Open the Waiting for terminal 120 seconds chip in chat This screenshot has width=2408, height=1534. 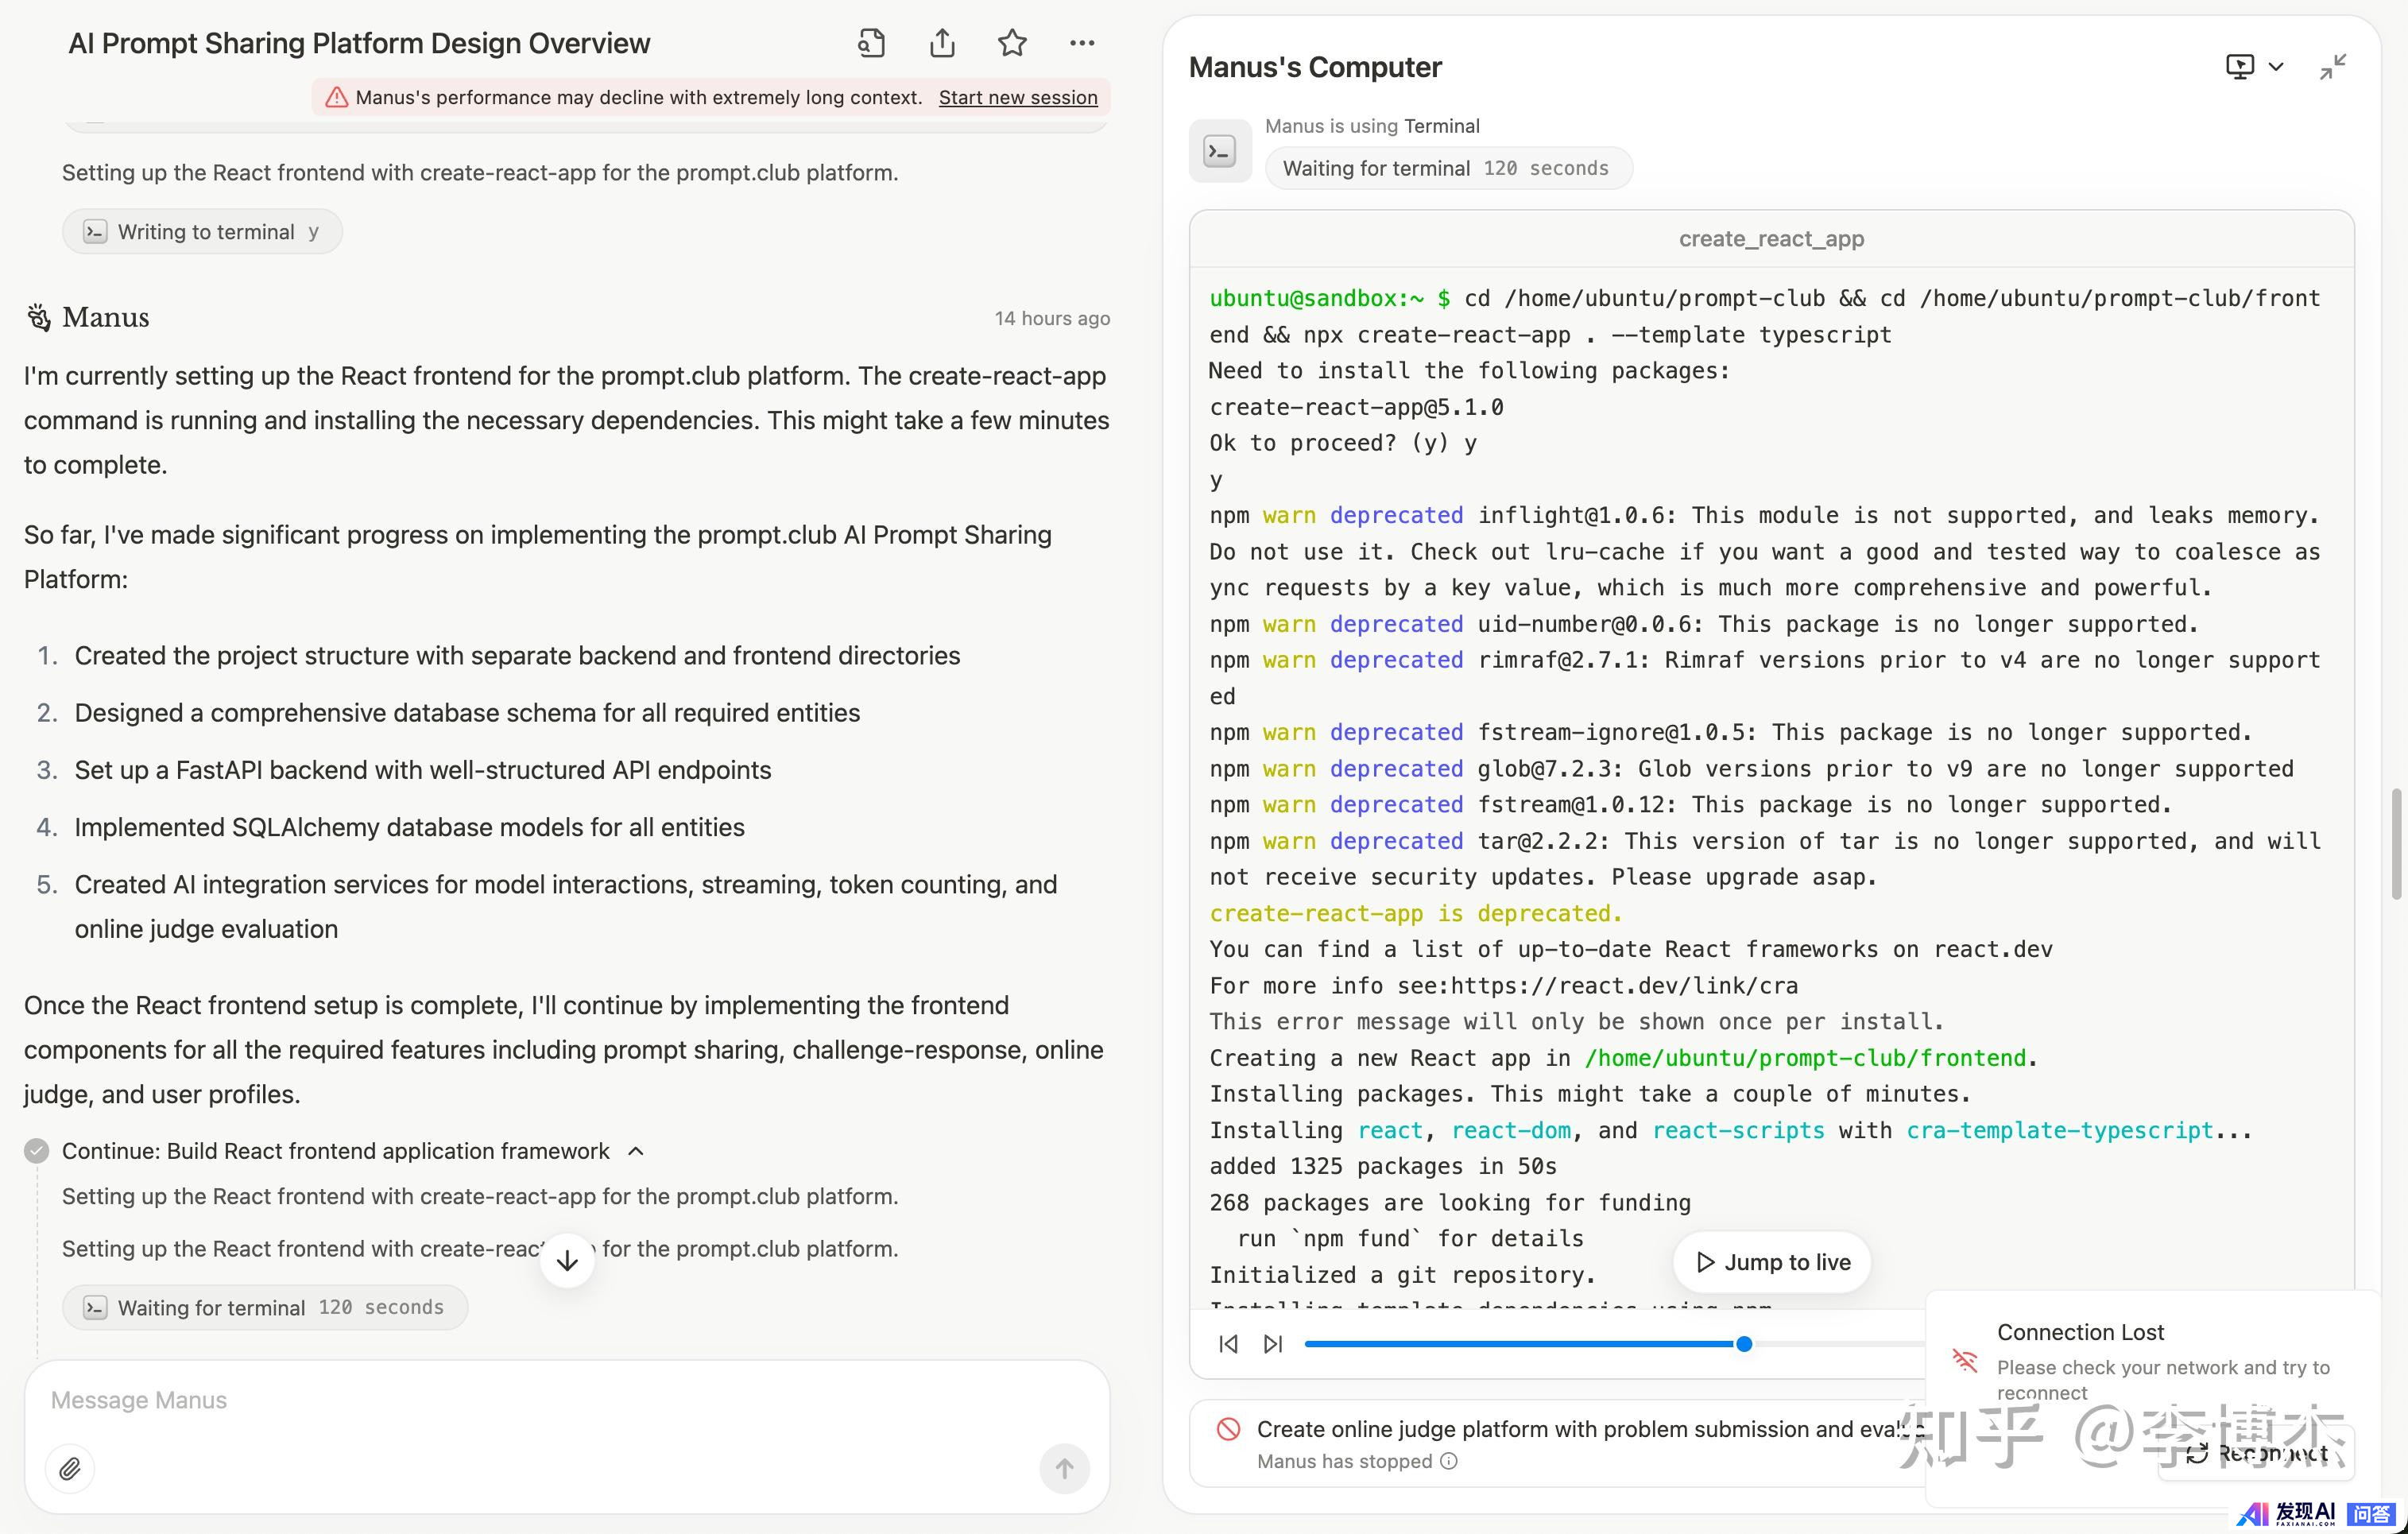click(x=265, y=1307)
